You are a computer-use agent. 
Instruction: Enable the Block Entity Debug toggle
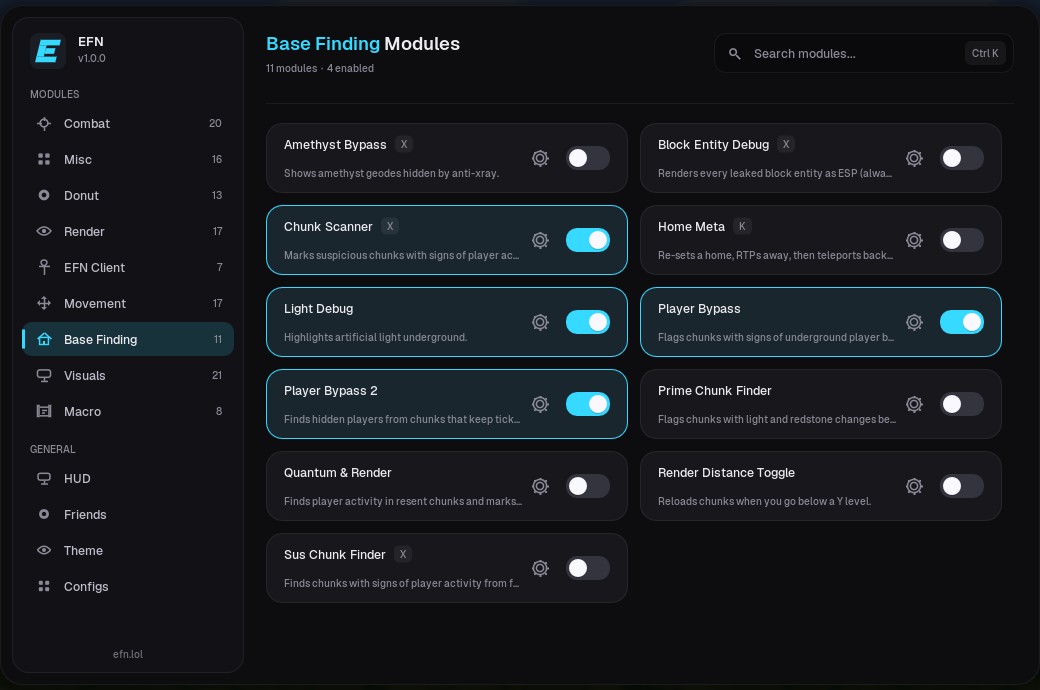(962, 158)
